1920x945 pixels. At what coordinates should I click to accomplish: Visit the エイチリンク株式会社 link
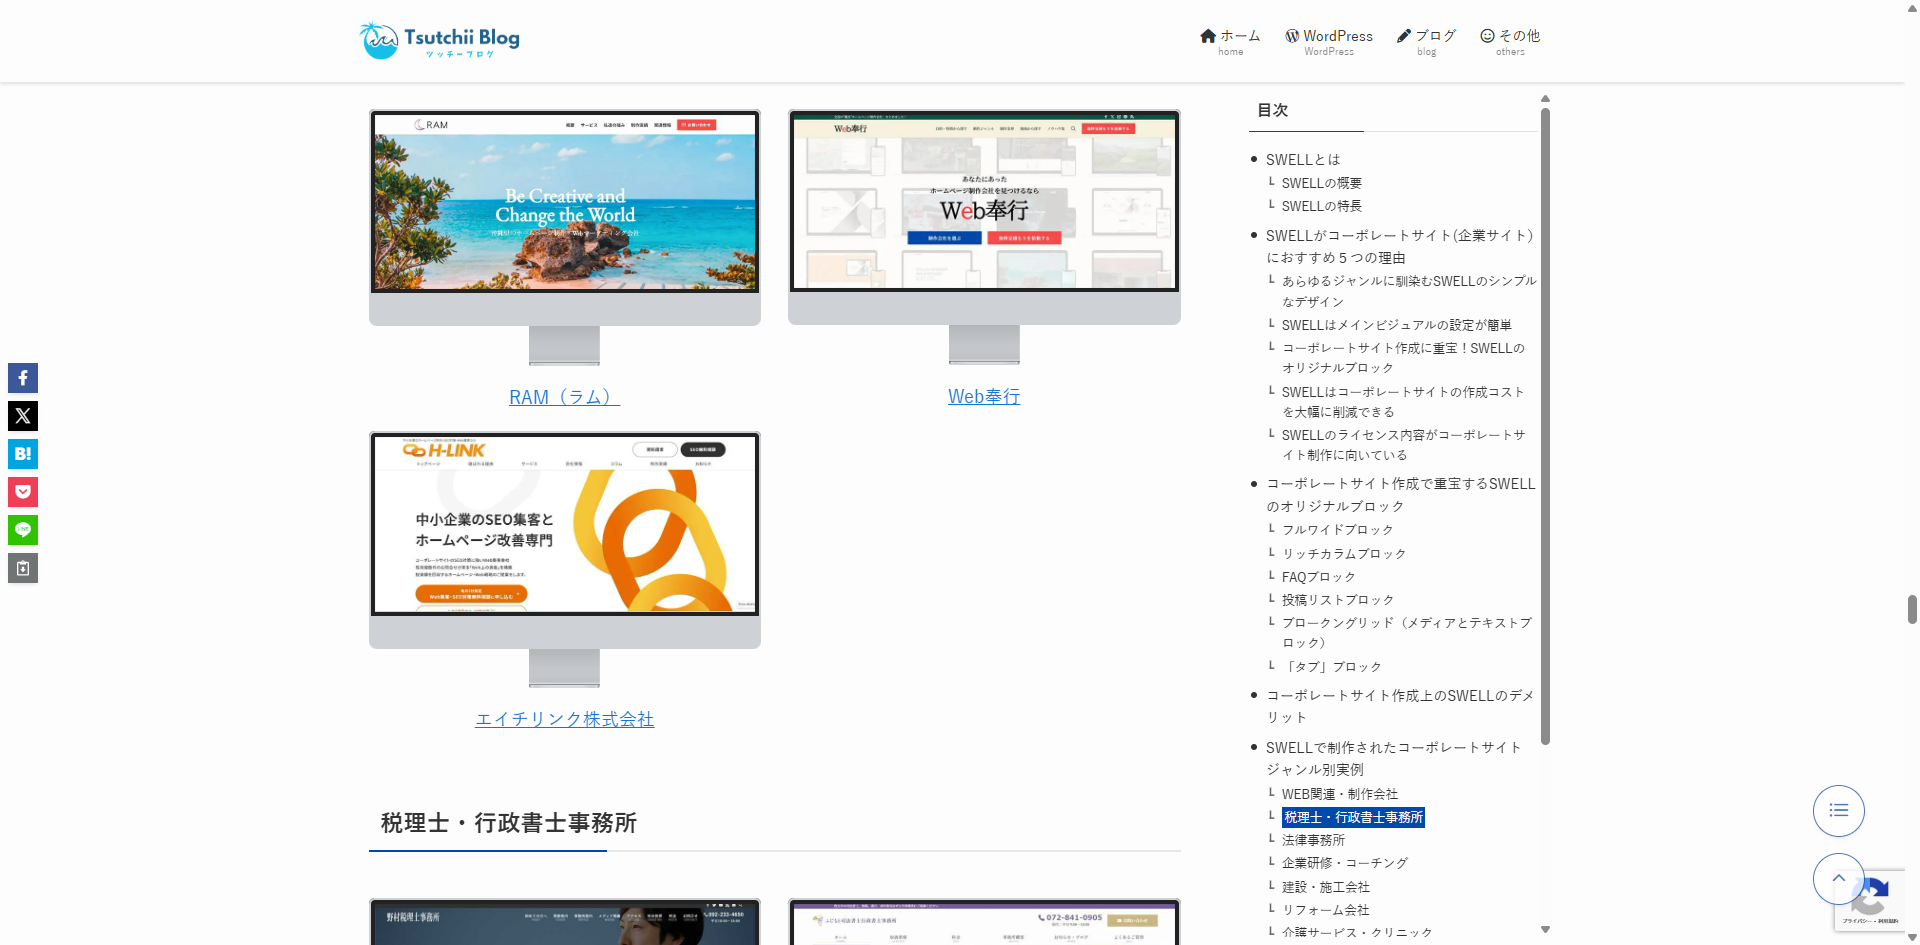tap(564, 719)
